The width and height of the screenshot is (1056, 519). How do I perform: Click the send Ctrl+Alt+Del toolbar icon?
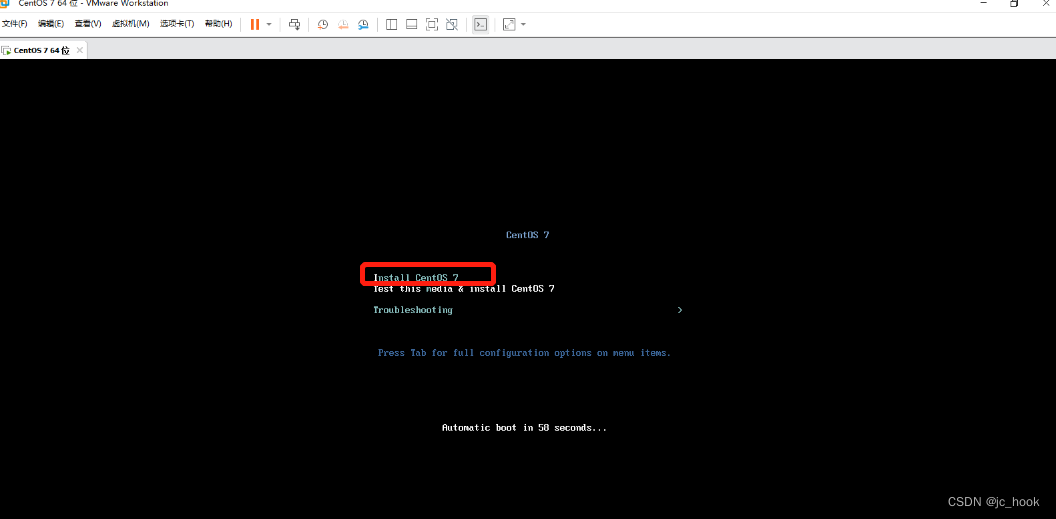[294, 24]
